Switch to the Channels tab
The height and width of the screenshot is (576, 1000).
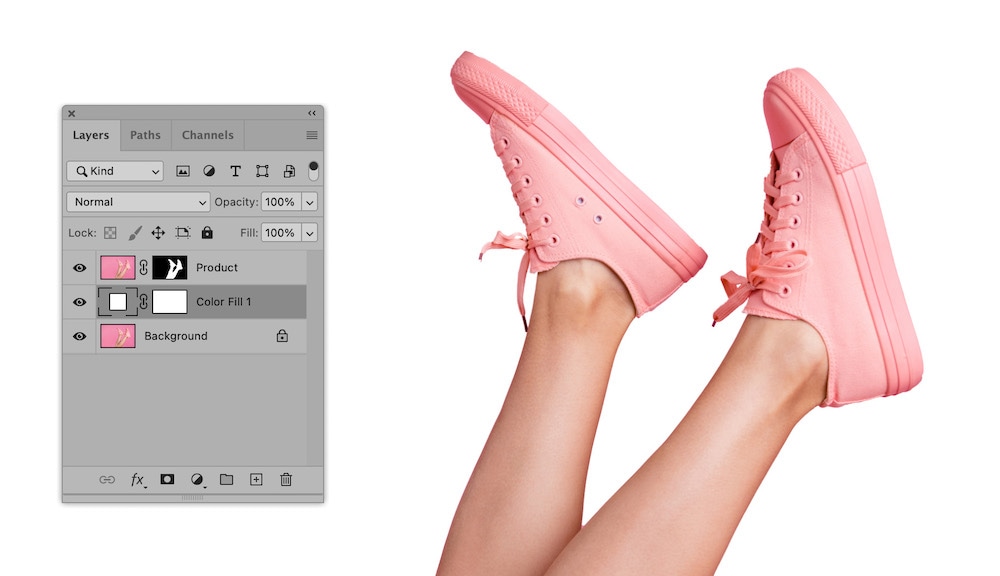(x=207, y=135)
